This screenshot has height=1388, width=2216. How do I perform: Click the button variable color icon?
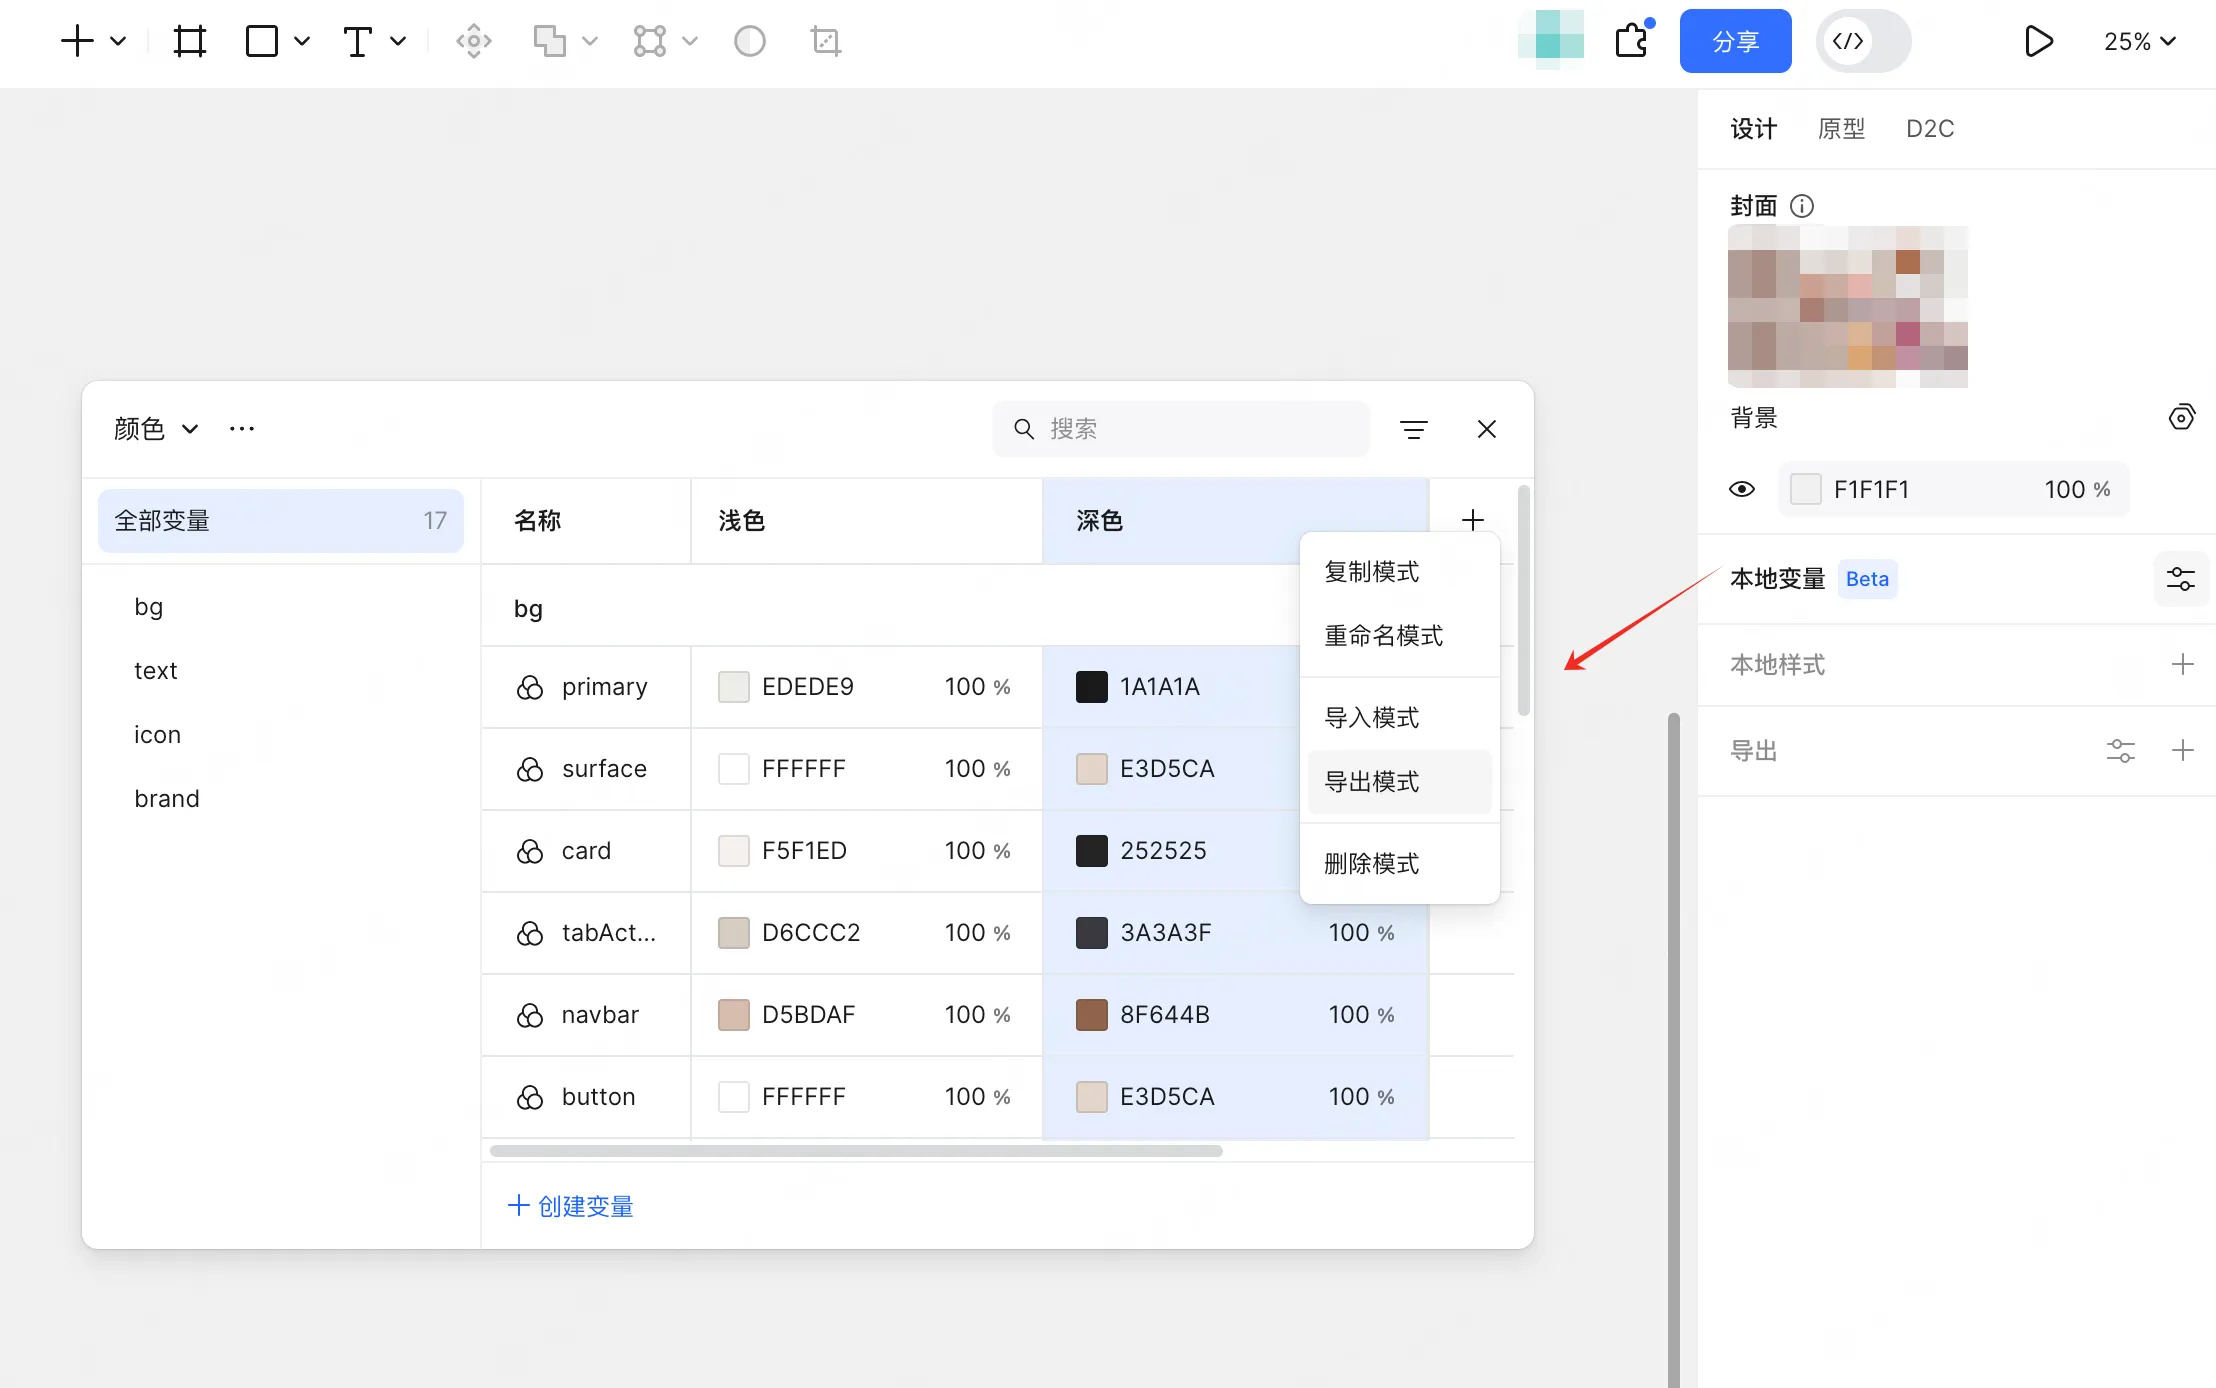530,1097
